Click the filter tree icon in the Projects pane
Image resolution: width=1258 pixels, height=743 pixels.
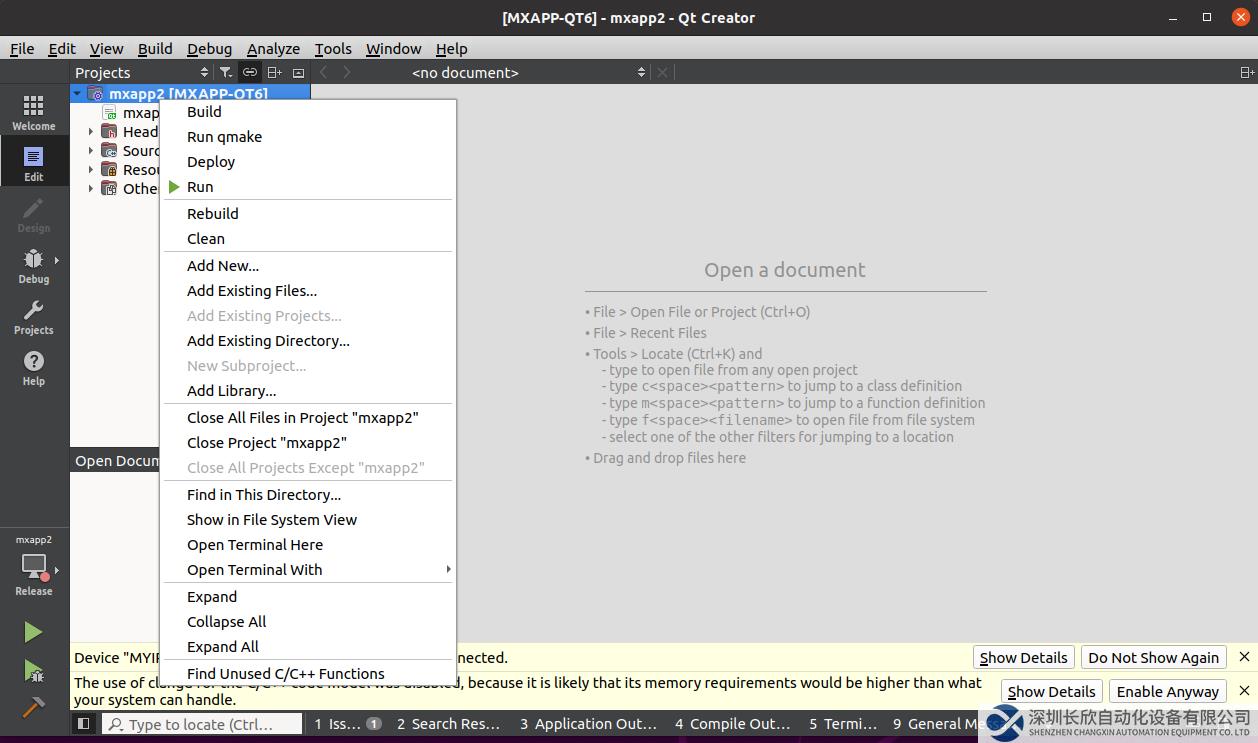[226, 72]
